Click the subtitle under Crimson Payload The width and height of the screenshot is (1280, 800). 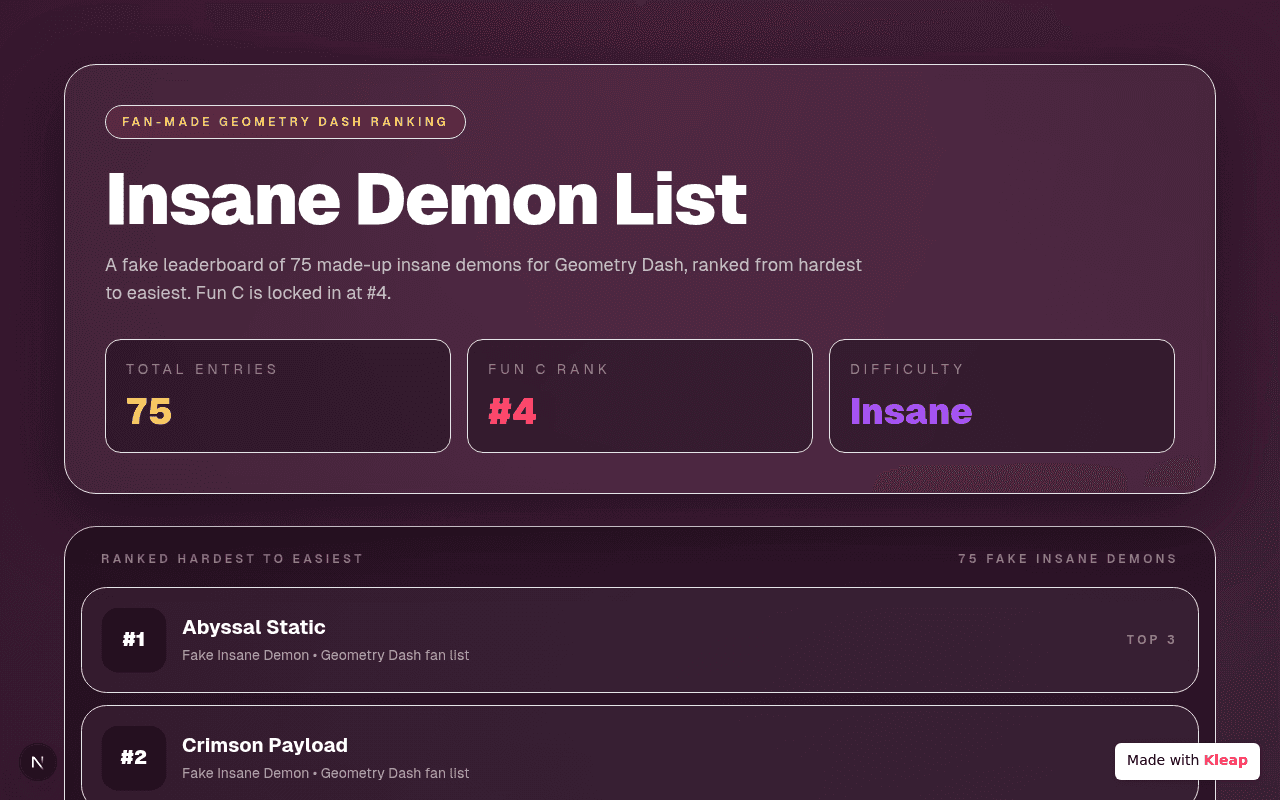pyautogui.click(x=326, y=774)
